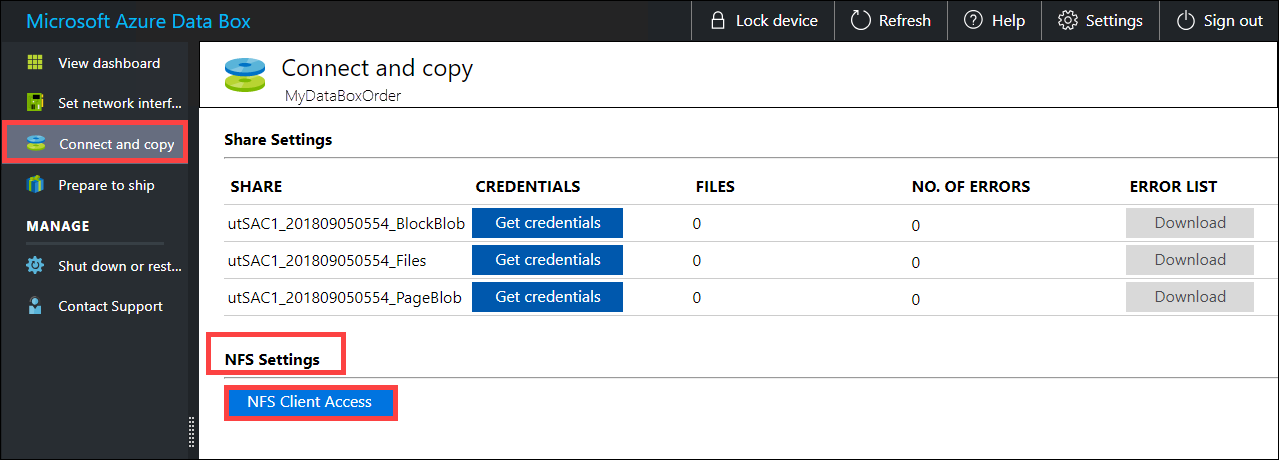The height and width of the screenshot is (460, 1279).
Task: Click the Contact Support person icon
Action: pyautogui.click(x=35, y=306)
